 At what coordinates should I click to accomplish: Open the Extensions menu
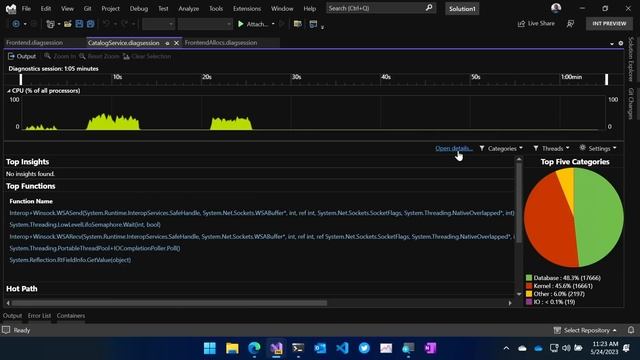247,8
